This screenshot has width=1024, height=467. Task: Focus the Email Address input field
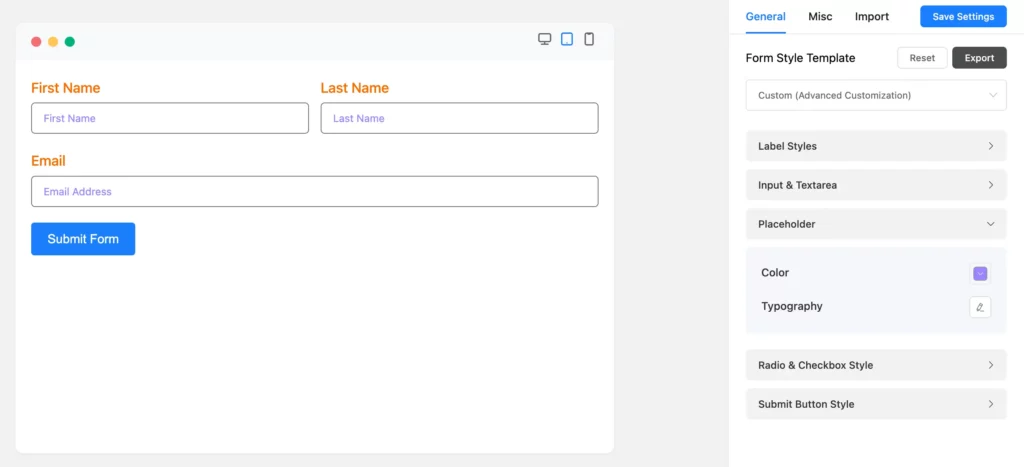click(x=315, y=191)
